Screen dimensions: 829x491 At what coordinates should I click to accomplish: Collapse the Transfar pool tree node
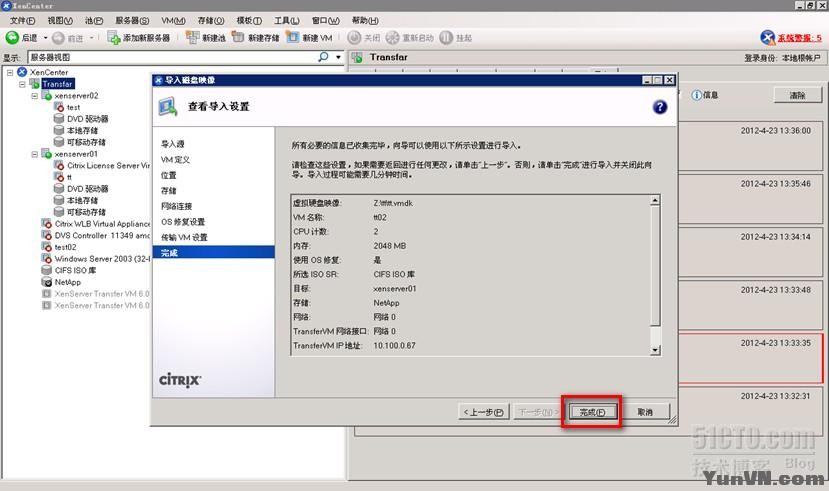coord(22,84)
